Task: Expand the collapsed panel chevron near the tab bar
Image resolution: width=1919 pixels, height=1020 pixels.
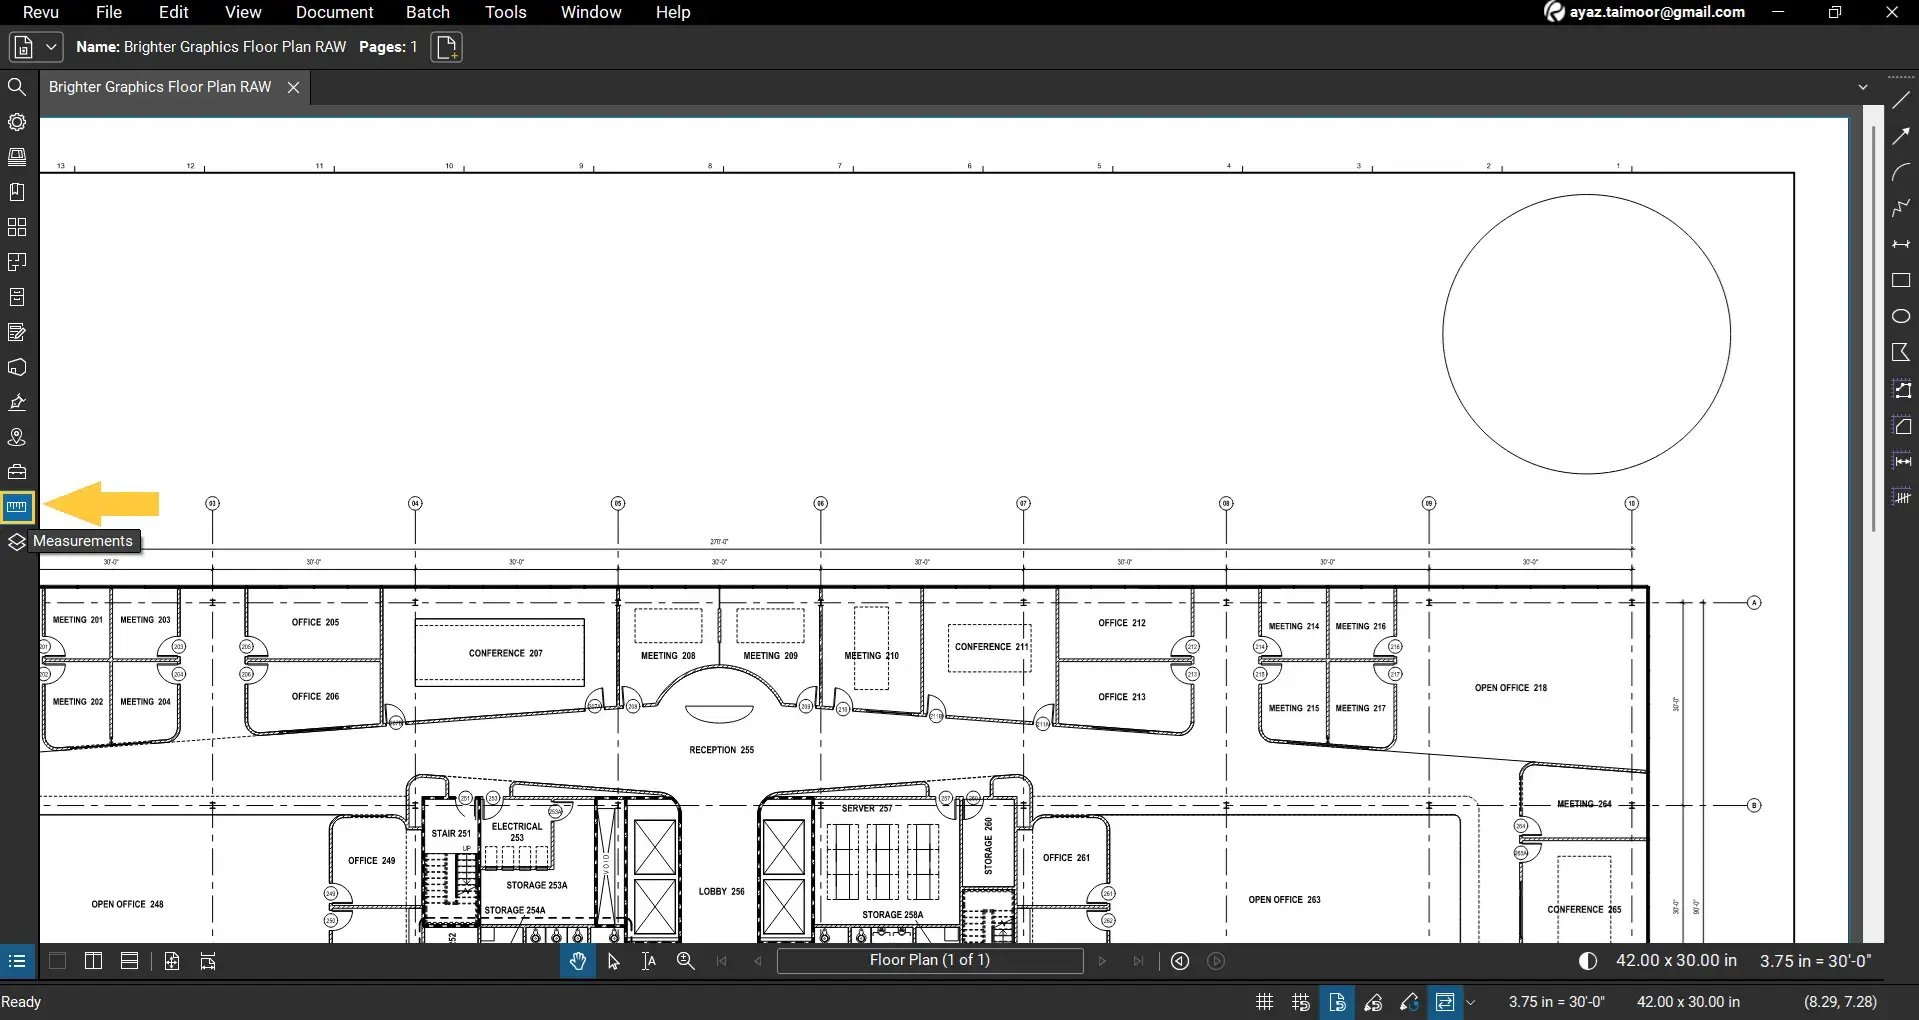Action: (1863, 86)
